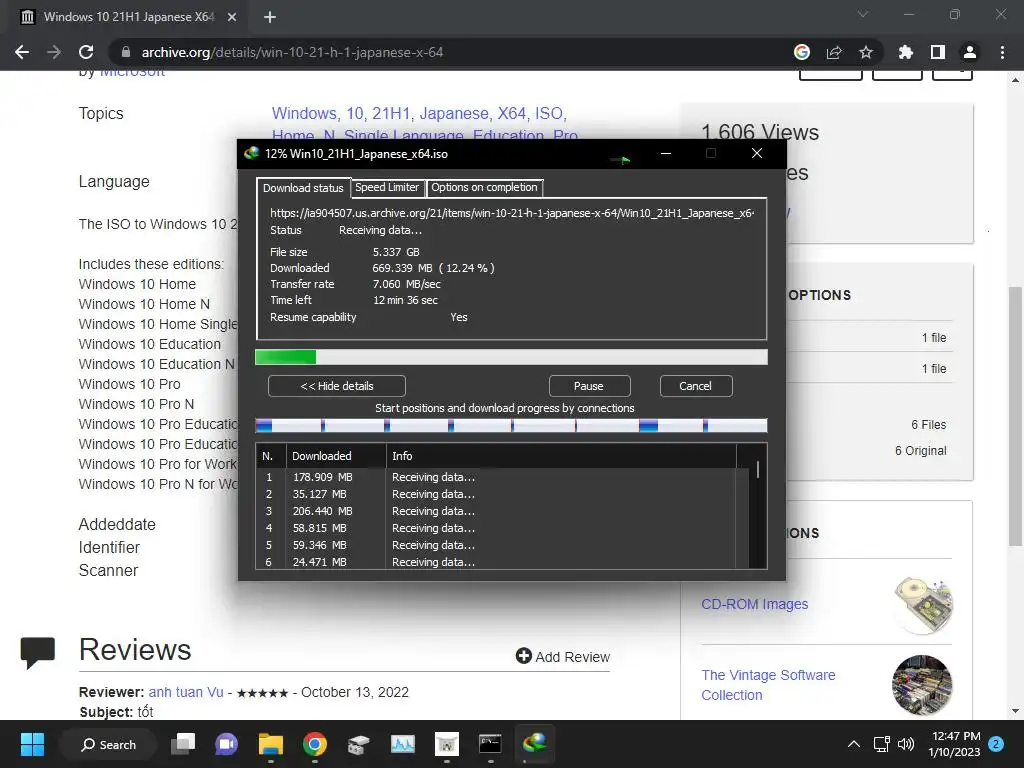Click the X64 topic link
Image resolution: width=1024 pixels, height=768 pixels.
pos(512,114)
